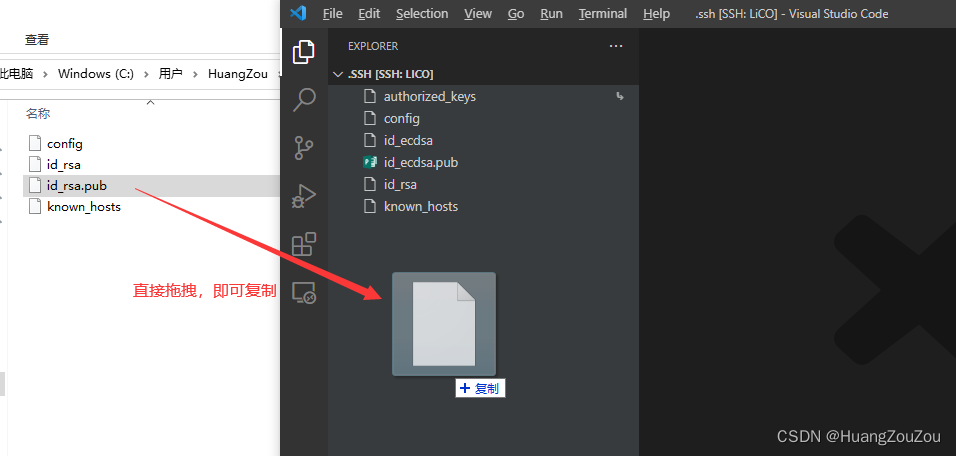This screenshot has width=956, height=456.
Task: Click 此电脑 in the address breadcrumb
Action: tap(16, 74)
